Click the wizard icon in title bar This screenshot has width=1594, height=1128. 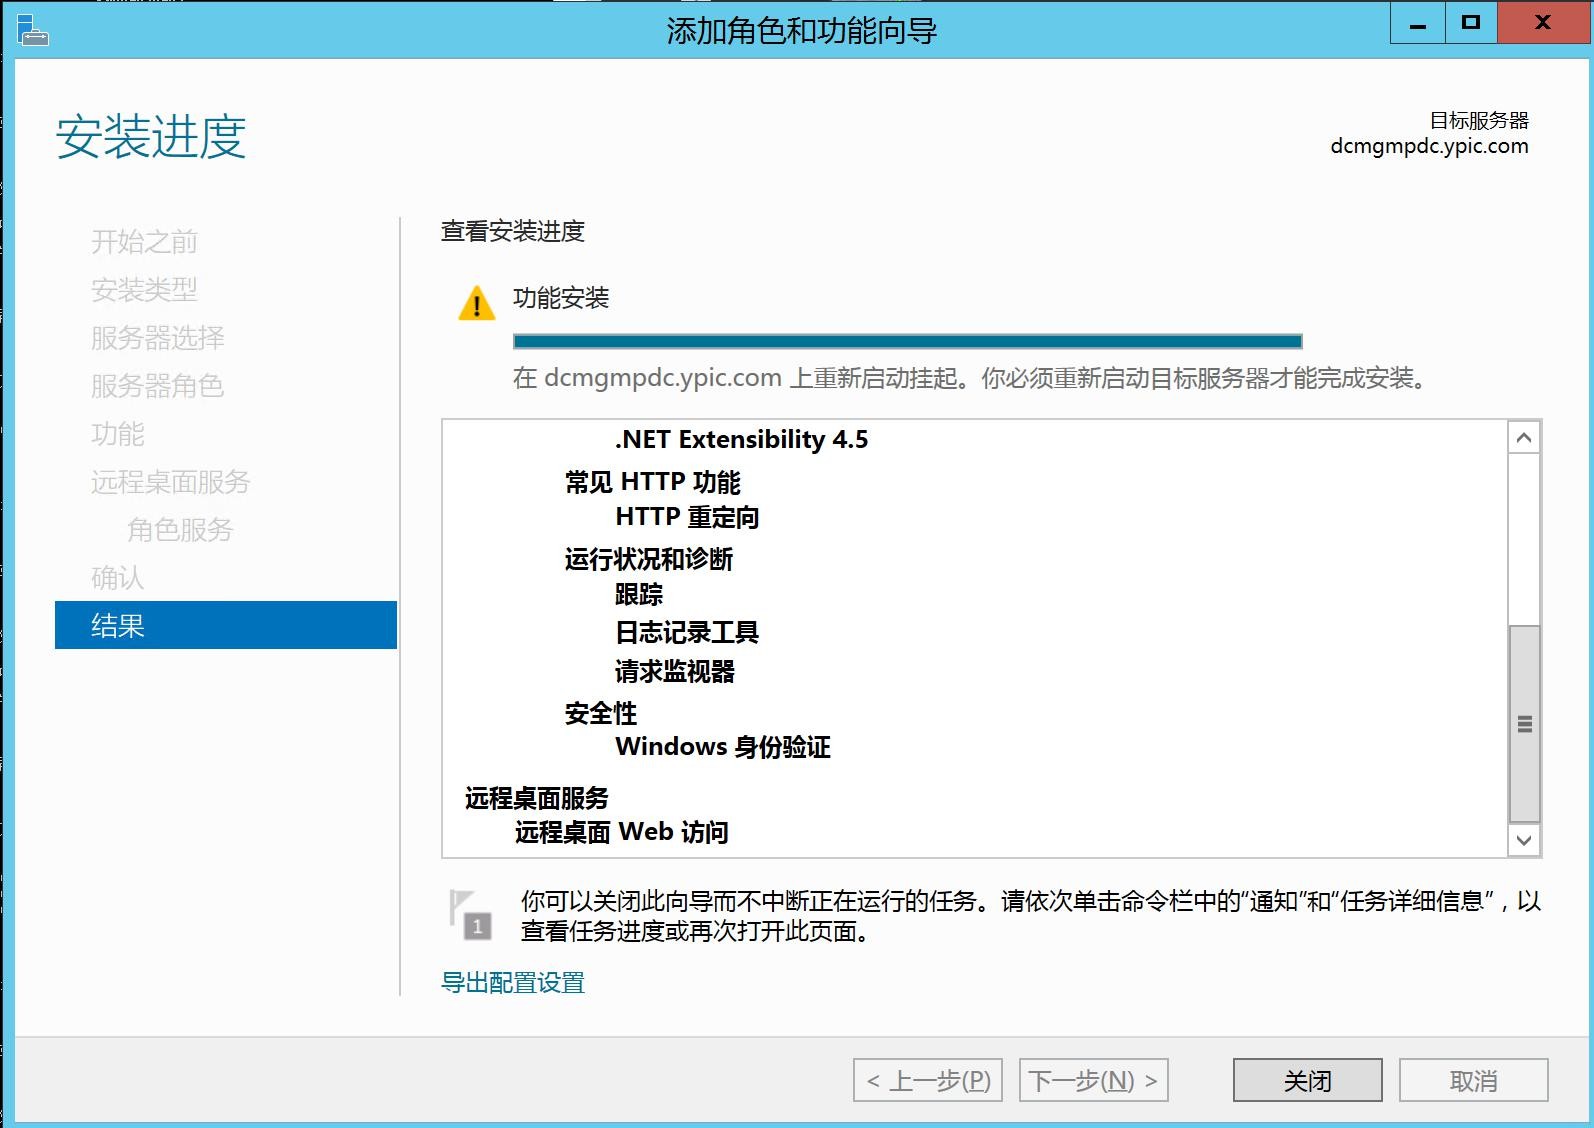click(32, 30)
